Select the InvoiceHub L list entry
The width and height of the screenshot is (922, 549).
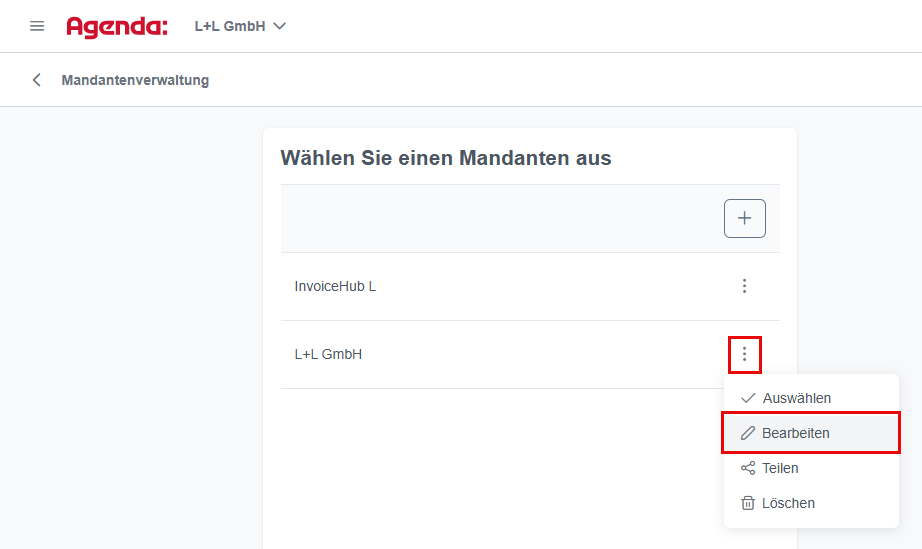pos(530,286)
